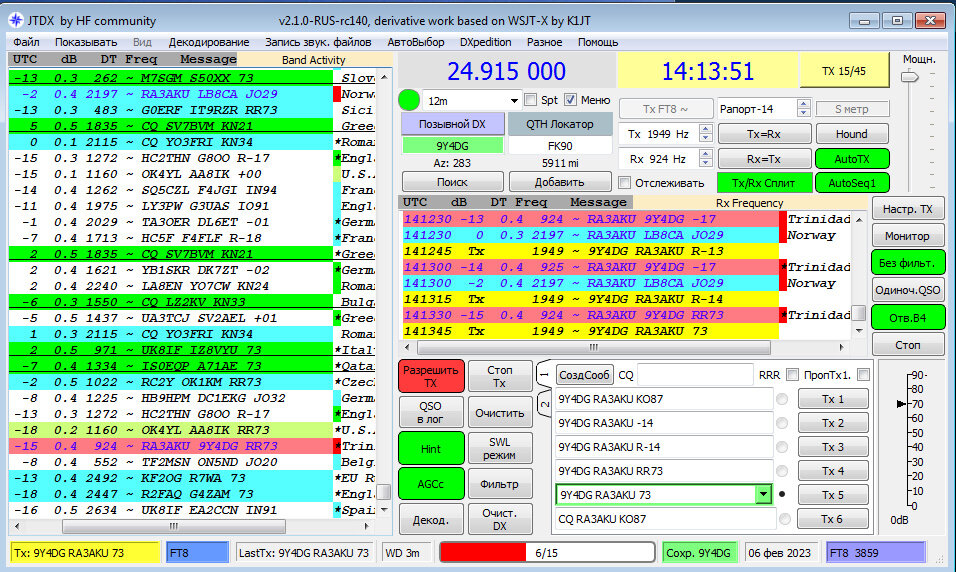Toggle the AutoSeq1 button
This screenshot has height=572, width=956.
point(850,182)
